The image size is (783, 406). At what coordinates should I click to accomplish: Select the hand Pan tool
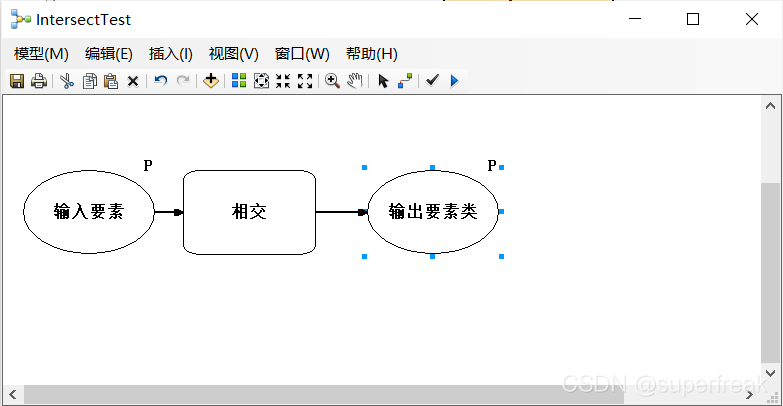point(355,81)
